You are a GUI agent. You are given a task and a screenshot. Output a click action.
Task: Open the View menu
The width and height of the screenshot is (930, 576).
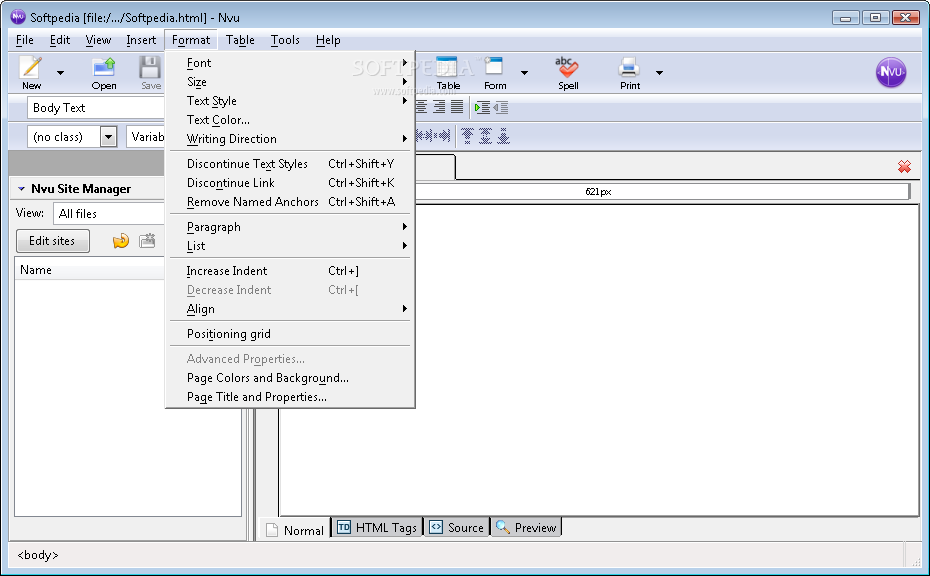click(x=98, y=40)
